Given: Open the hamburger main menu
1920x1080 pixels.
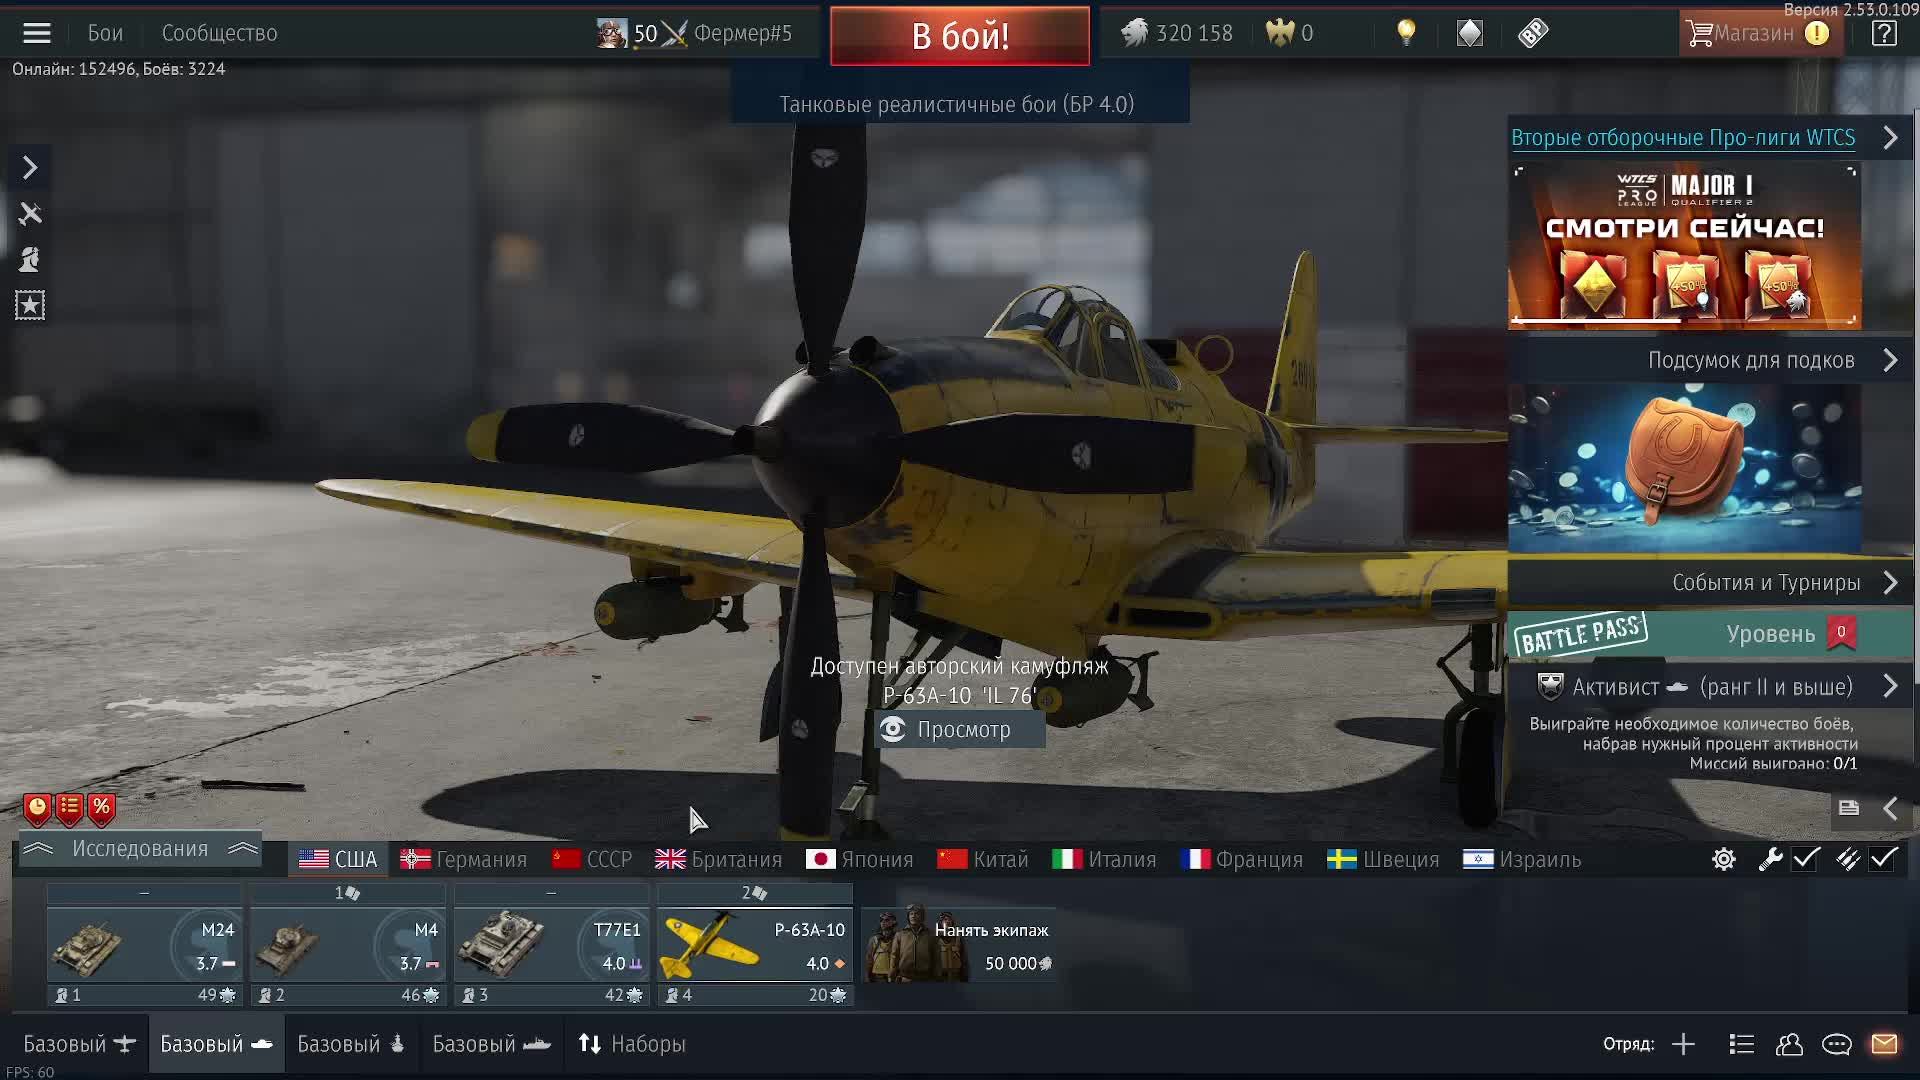Looking at the screenshot, I should [x=37, y=33].
